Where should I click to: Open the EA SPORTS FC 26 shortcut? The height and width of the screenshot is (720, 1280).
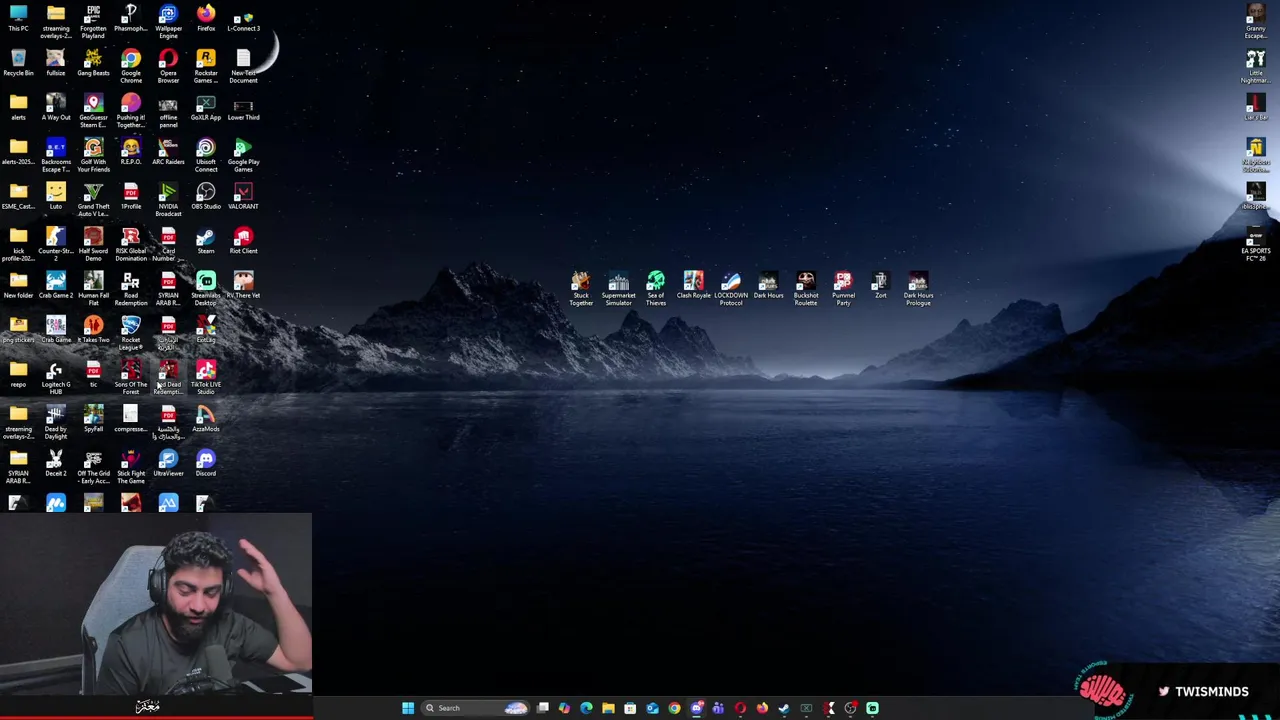click(x=1255, y=244)
